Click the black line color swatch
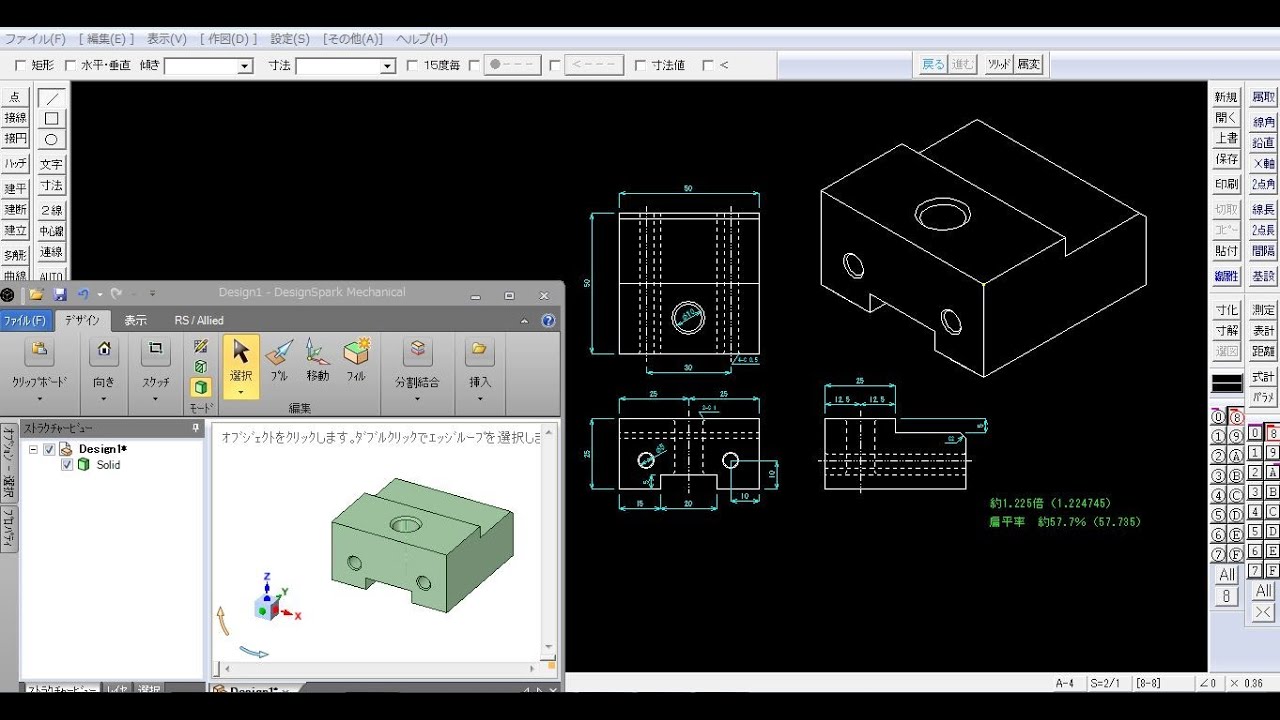The height and width of the screenshot is (720, 1280). 1227,383
